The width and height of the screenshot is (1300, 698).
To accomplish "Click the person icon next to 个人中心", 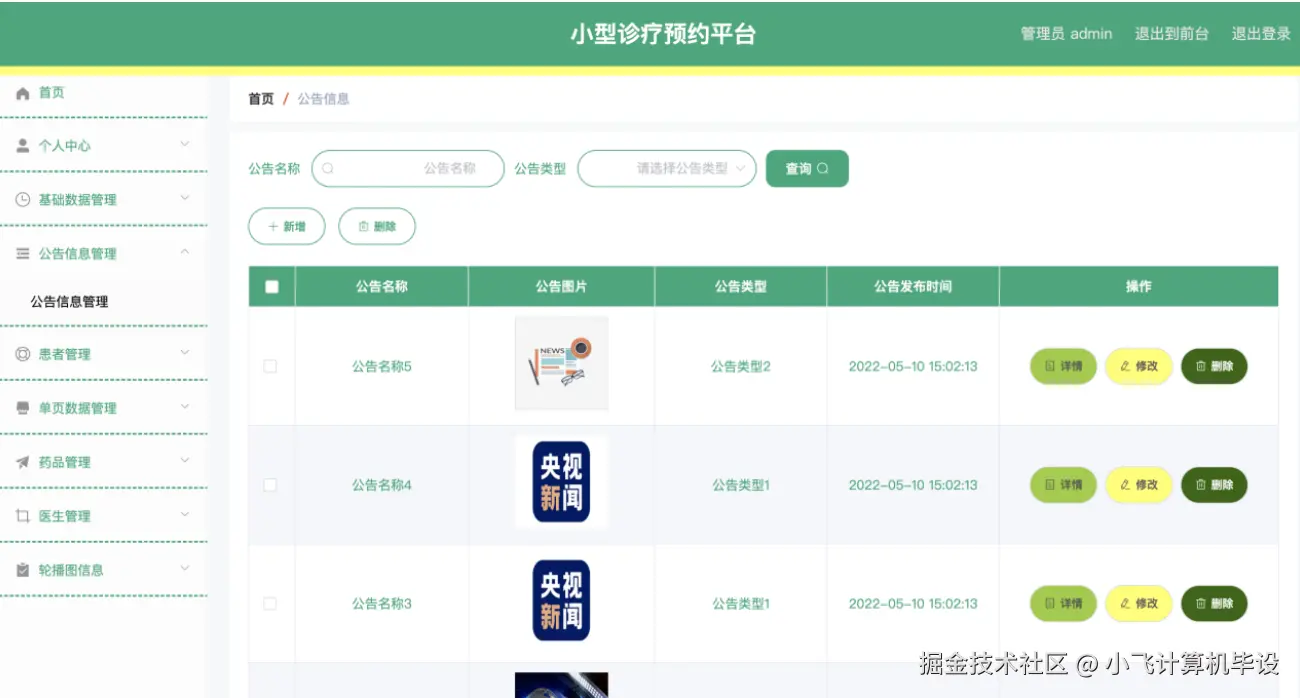I will click(x=23, y=146).
